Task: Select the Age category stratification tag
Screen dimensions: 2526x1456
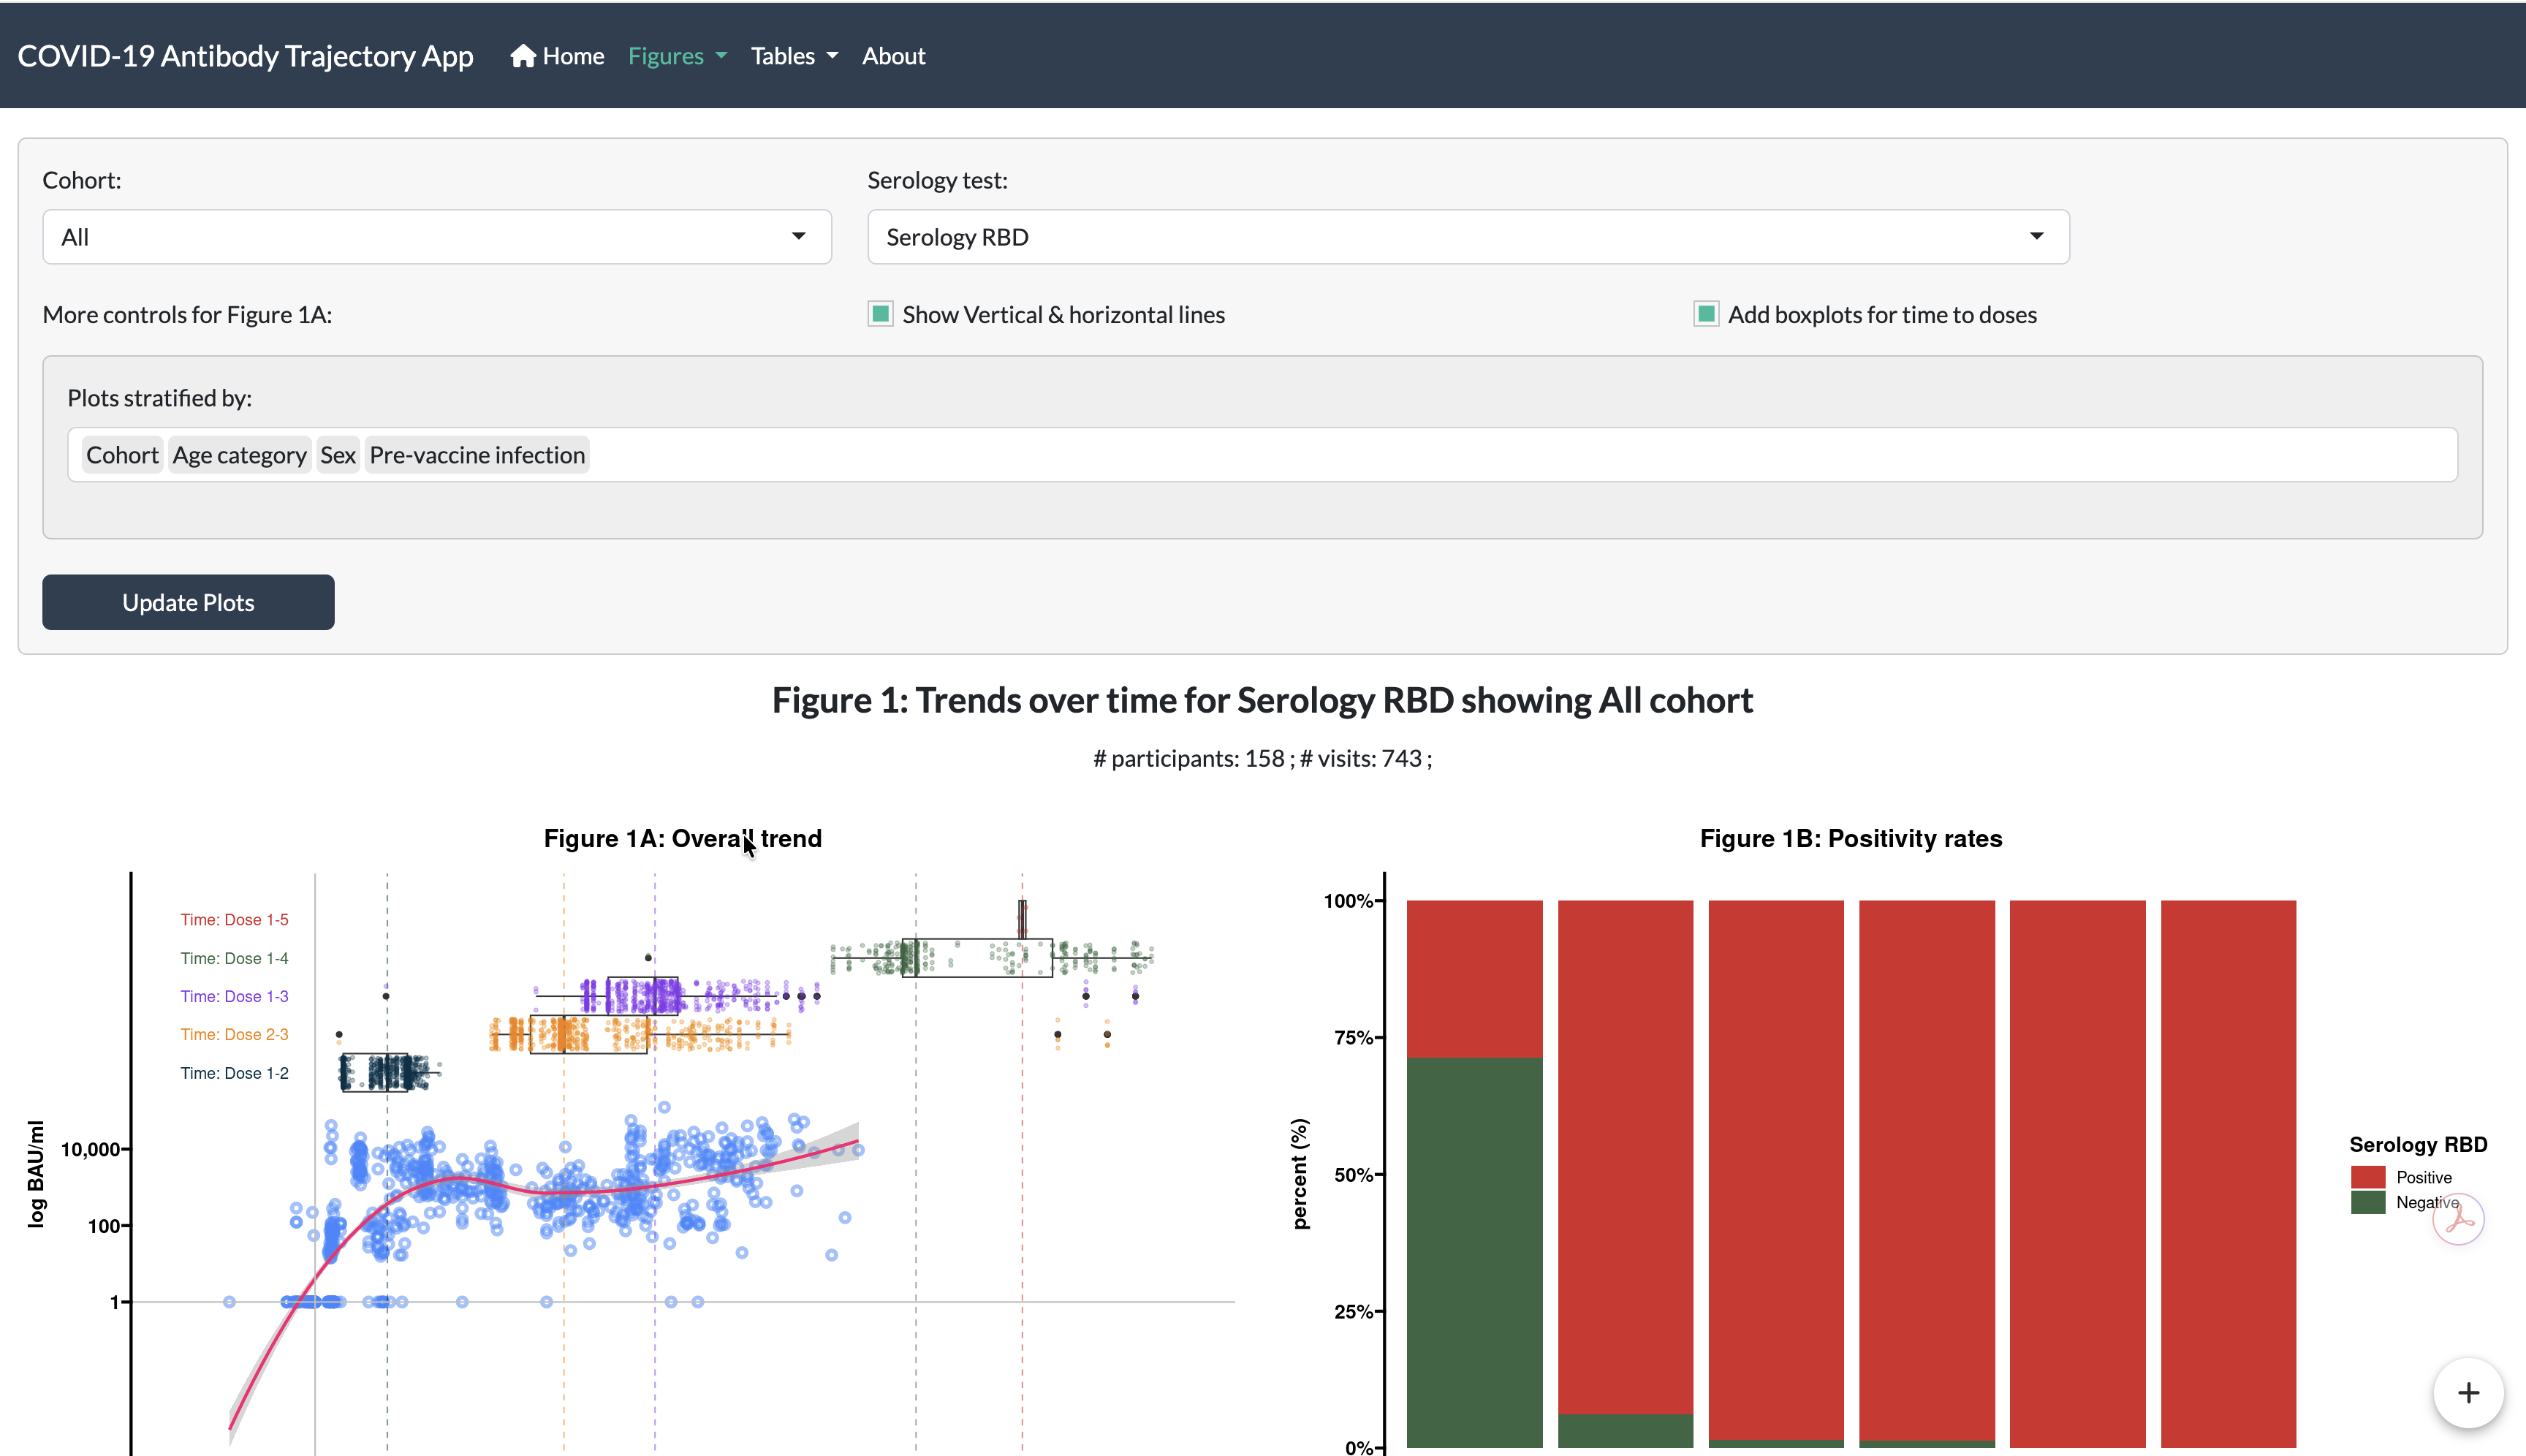Action: [239, 455]
